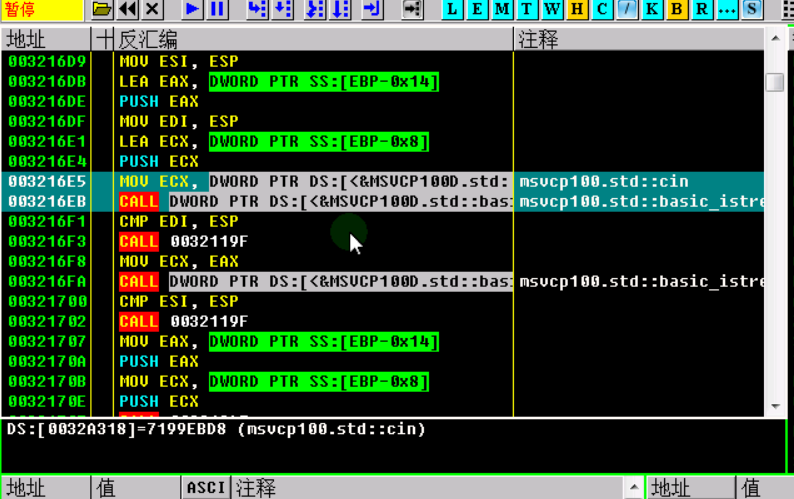Open Threads window (T button)
The height and width of the screenshot is (499, 794).
[527, 10]
